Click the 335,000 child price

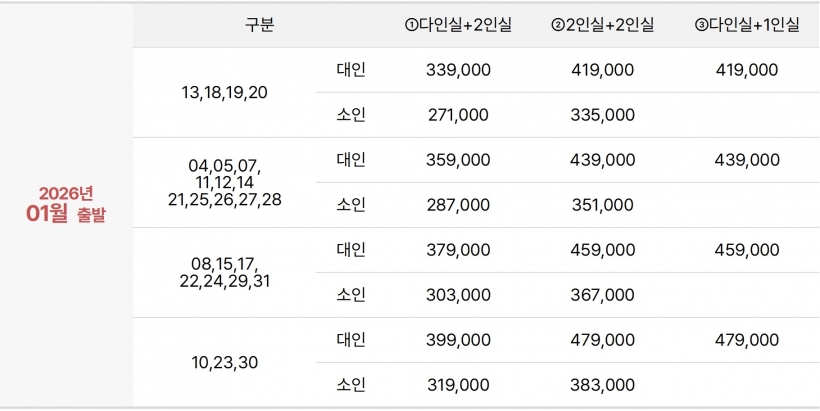[x=603, y=115]
